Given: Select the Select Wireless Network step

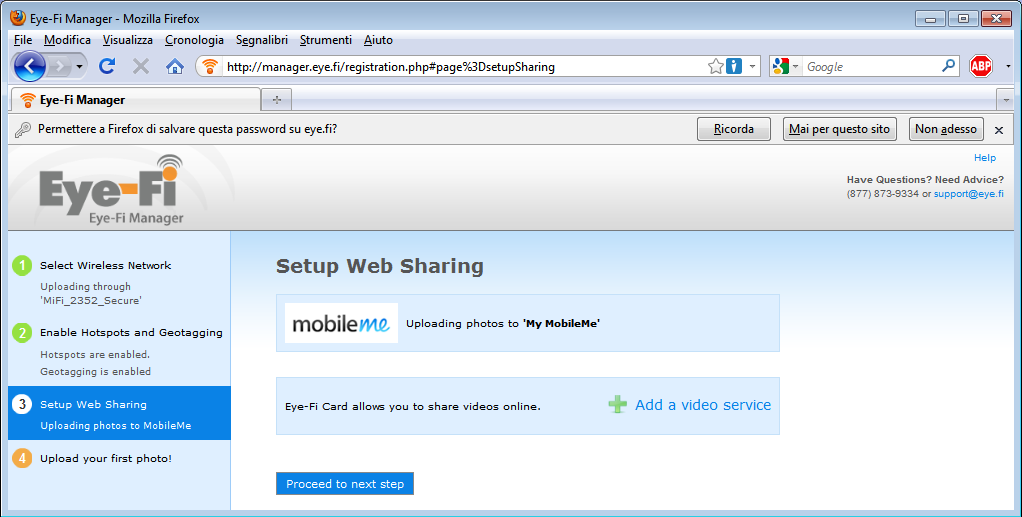Looking at the screenshot, I should coord(106,265).
